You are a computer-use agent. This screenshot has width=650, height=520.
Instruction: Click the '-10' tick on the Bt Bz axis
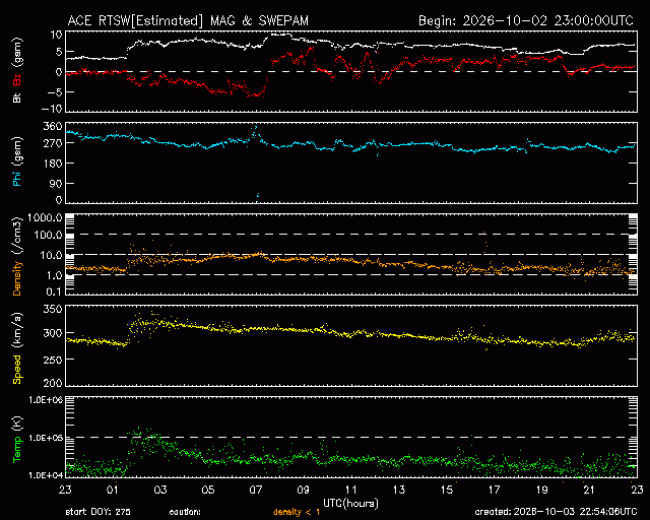tap(52, 109)
